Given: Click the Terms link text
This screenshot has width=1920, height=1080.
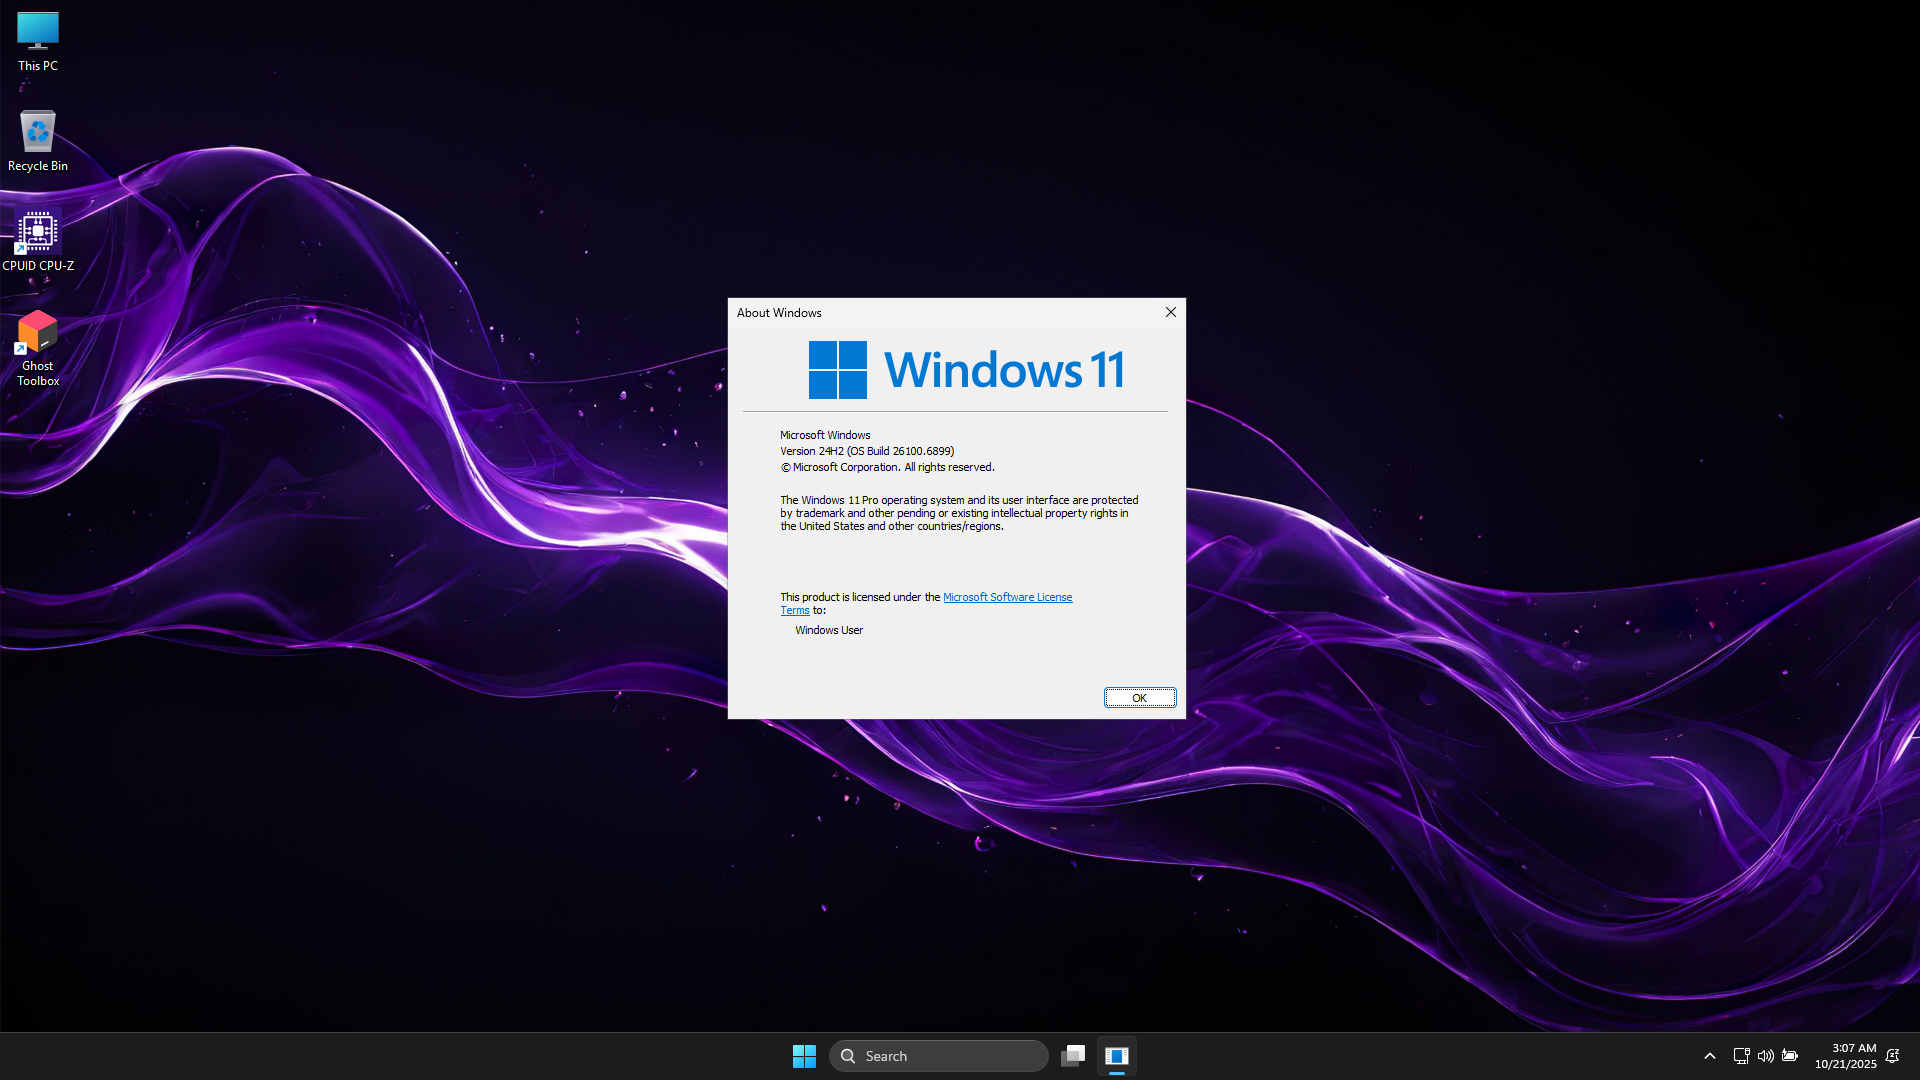Looking at the screenshot, I should tap(795, 610).
